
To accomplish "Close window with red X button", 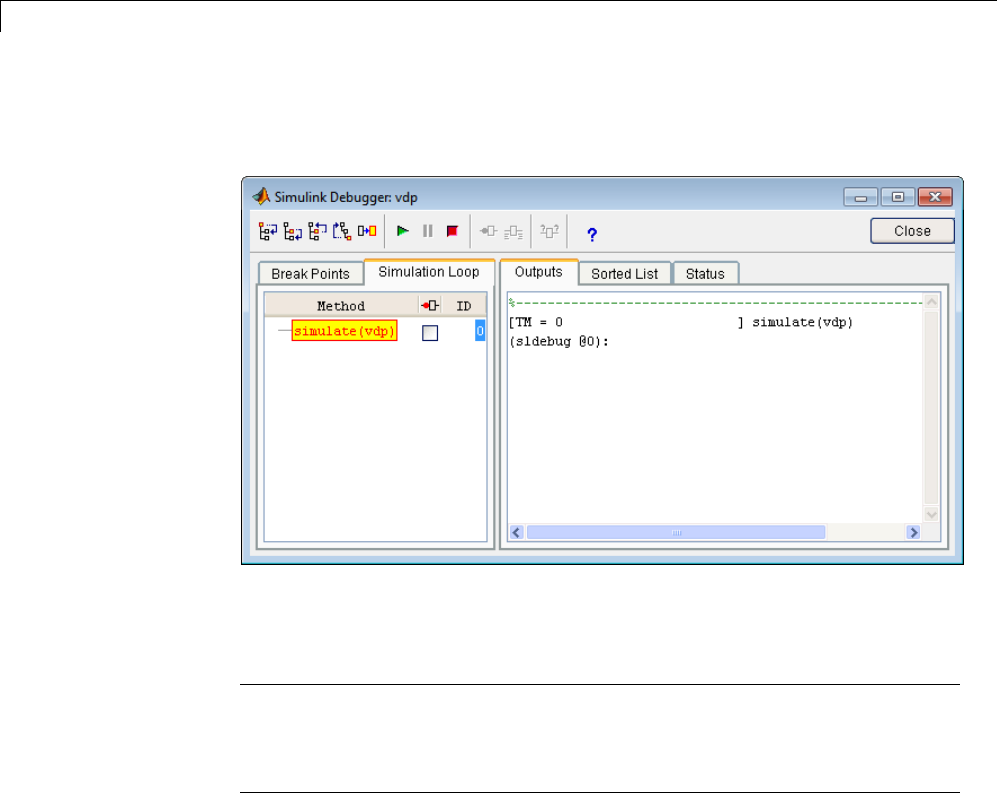I will (935, 197).
